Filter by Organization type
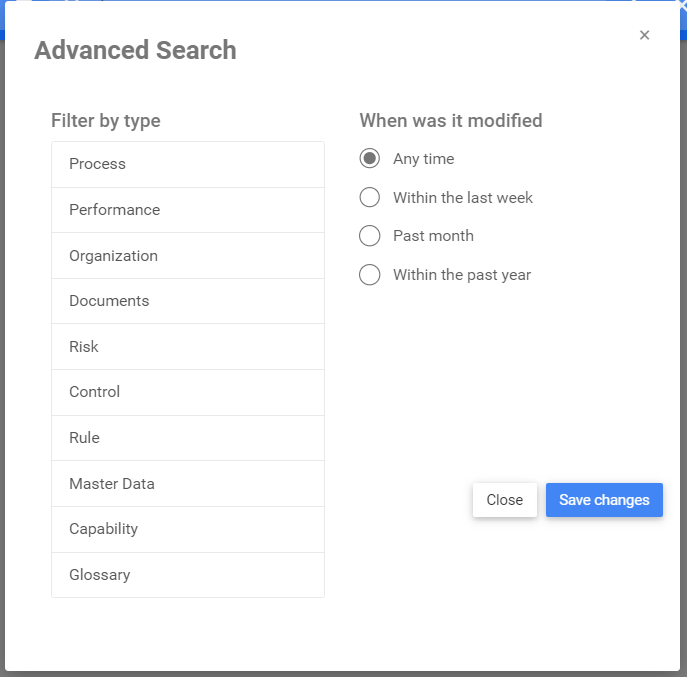This screenshot has height=677, width=687. pos(188,256)
